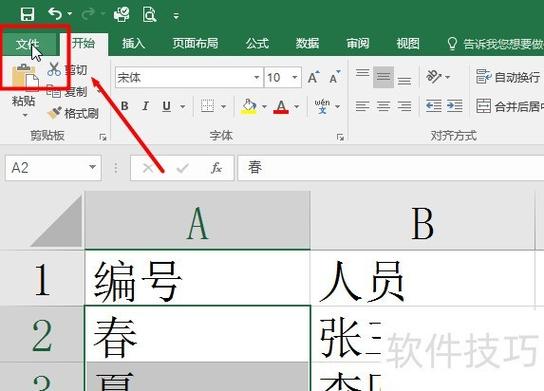Open the 剪贴板 dialog launcher
Image resolution: width=544 pixels, height=391 pixels.
pos(103,137)
